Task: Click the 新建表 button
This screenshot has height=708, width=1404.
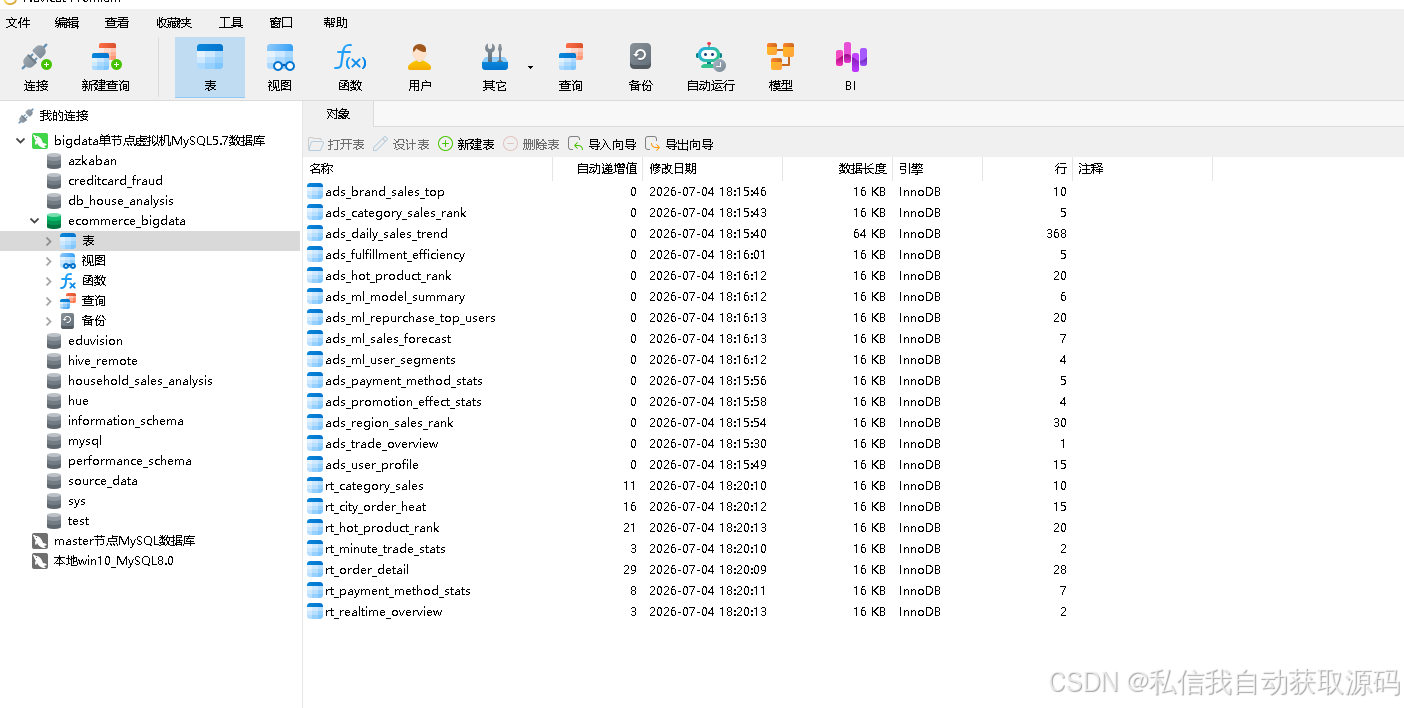Action: pyautogui.click(x=466, y=144)
